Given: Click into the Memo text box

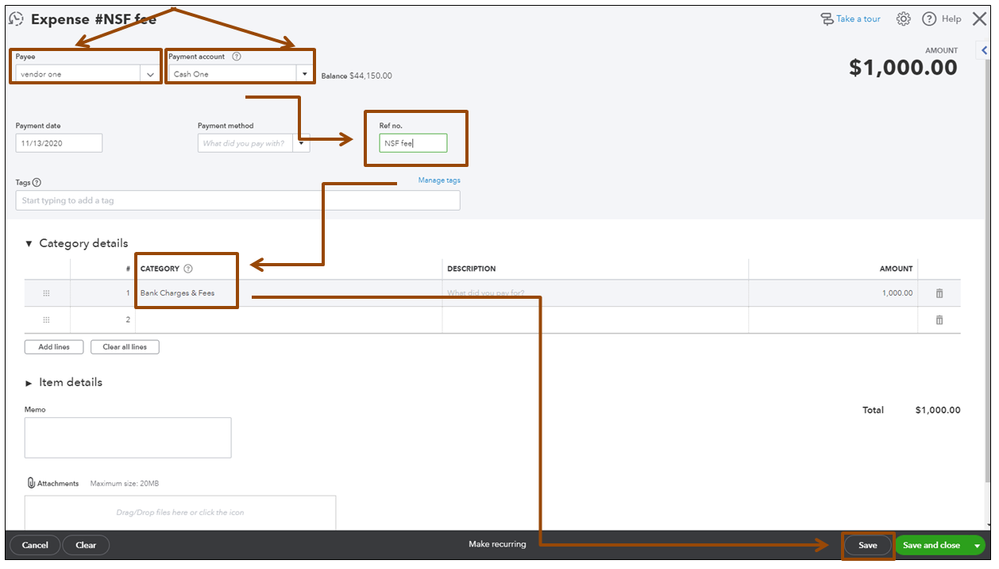Looking at the screenshot, I should (128, 438).
